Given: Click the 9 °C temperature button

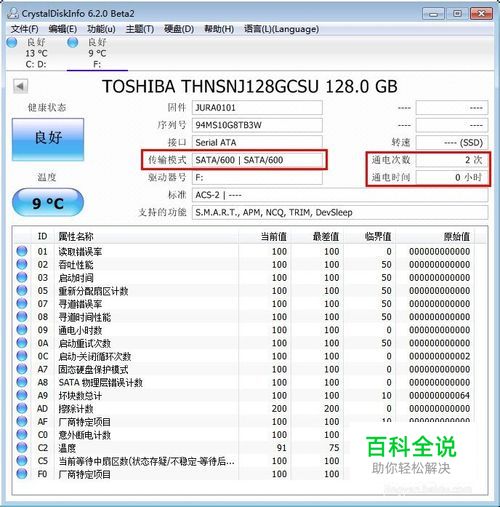Looking at the screenshot, I should 48,203.
